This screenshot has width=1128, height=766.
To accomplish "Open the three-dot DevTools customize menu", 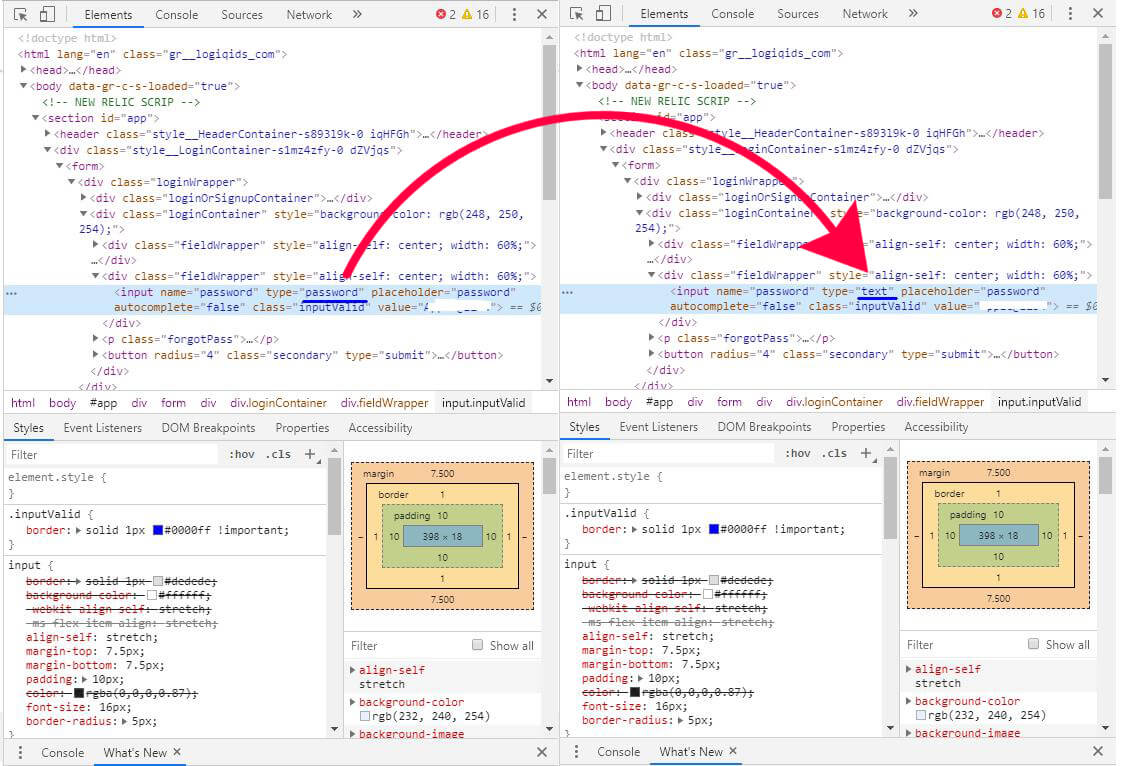I will coord(515,13).
